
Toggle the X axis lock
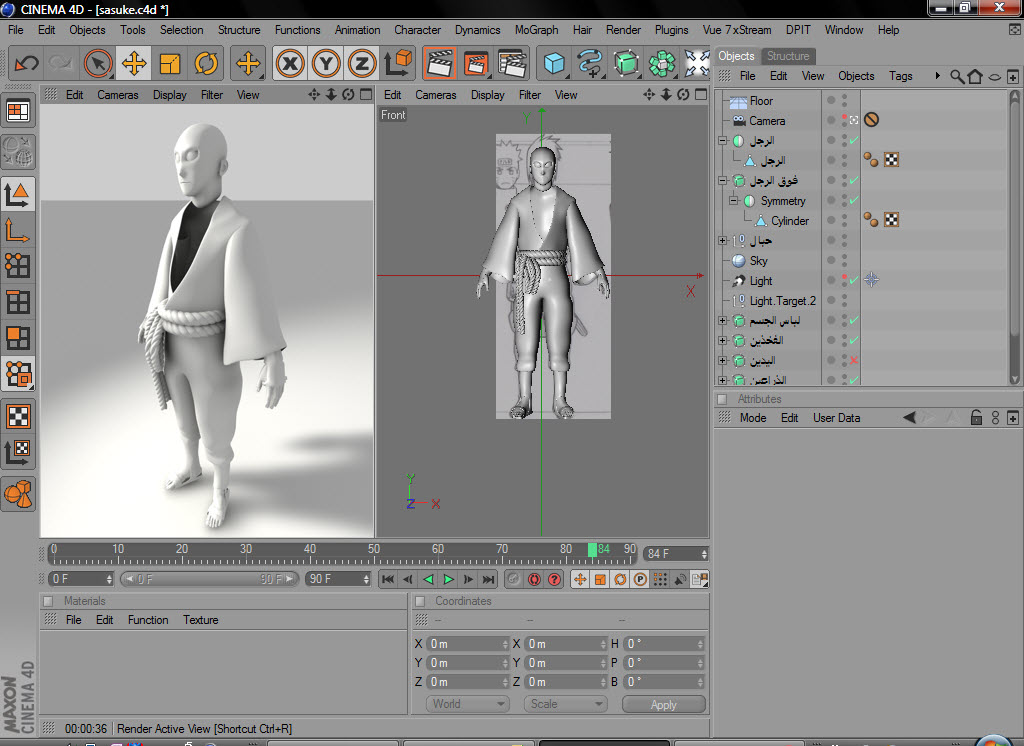(x=290, y=63)
